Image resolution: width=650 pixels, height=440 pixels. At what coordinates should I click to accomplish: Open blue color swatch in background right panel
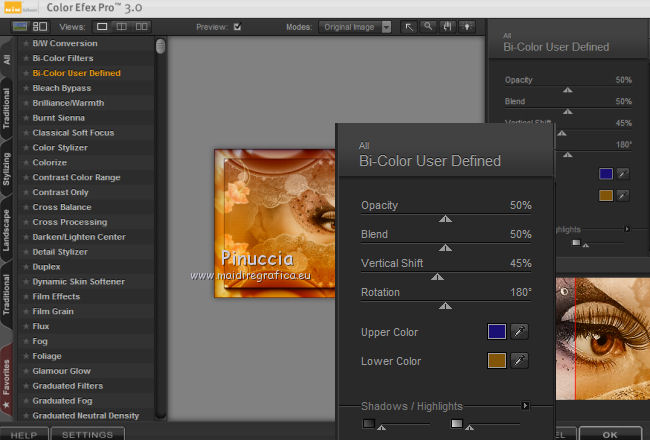click(606, 173)
